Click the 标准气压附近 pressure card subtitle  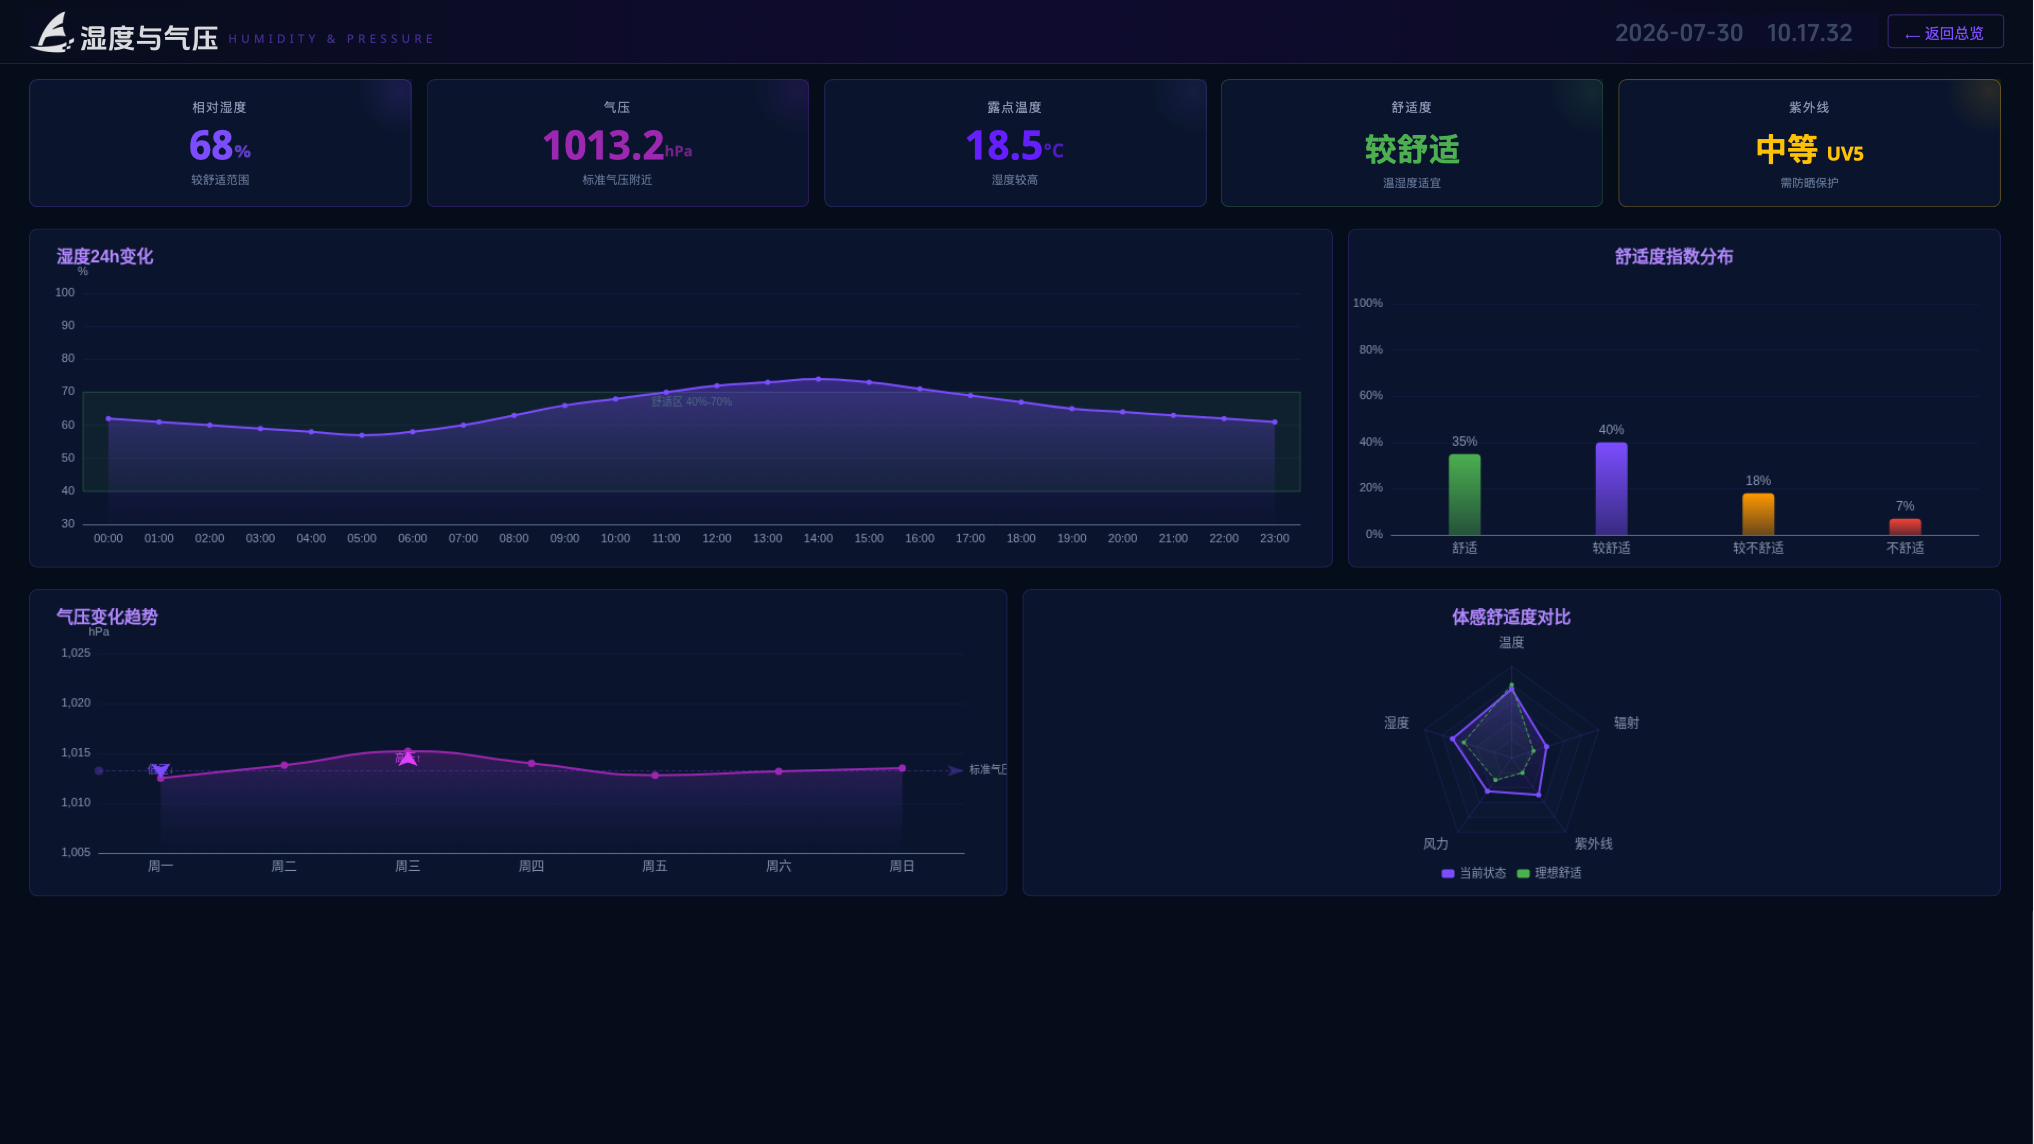click(617, 180)
